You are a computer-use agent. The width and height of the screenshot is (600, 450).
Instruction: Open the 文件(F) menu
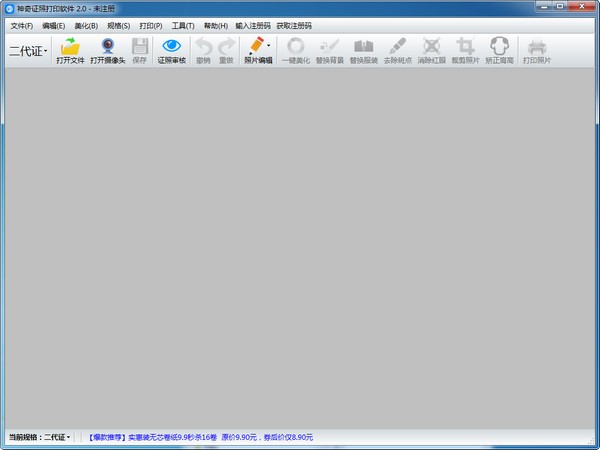[21, 25]
